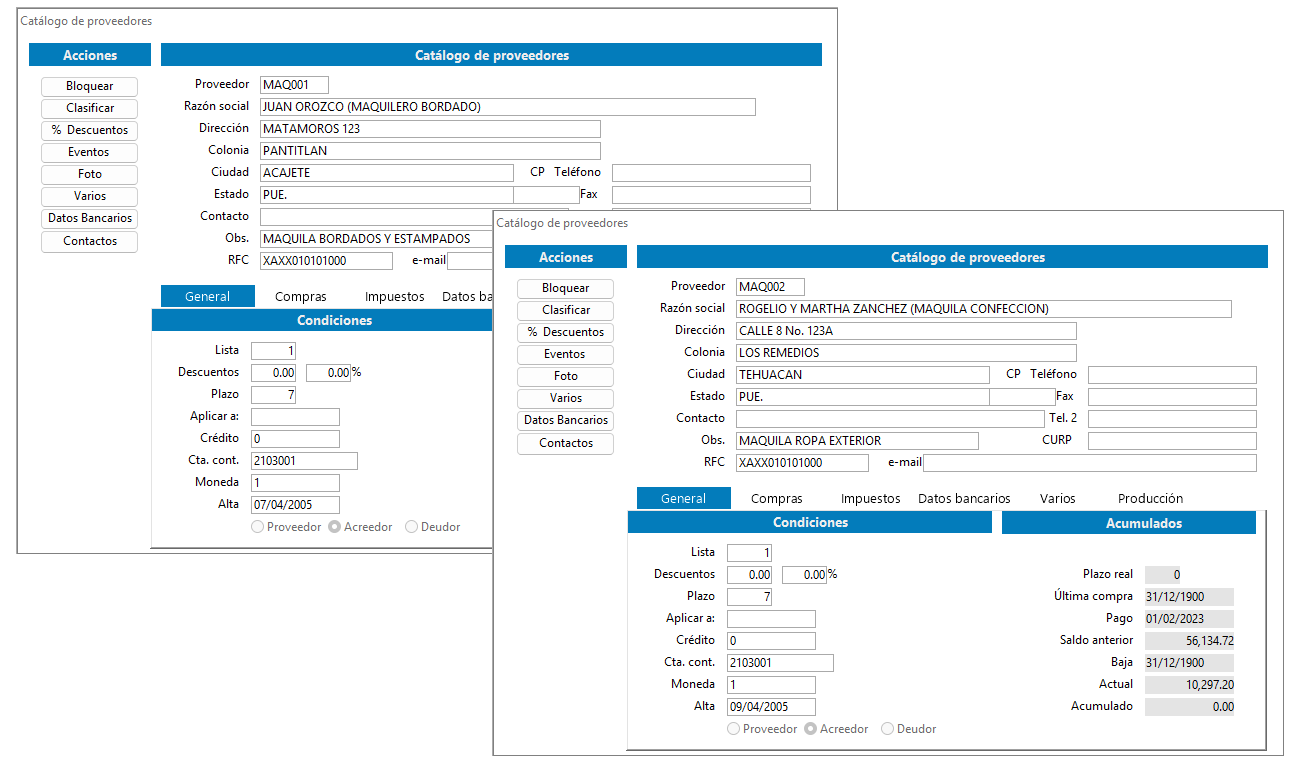Select General tab in MAQ001 window
This screenshot has height=770, width=1296.
click(207, 296)
